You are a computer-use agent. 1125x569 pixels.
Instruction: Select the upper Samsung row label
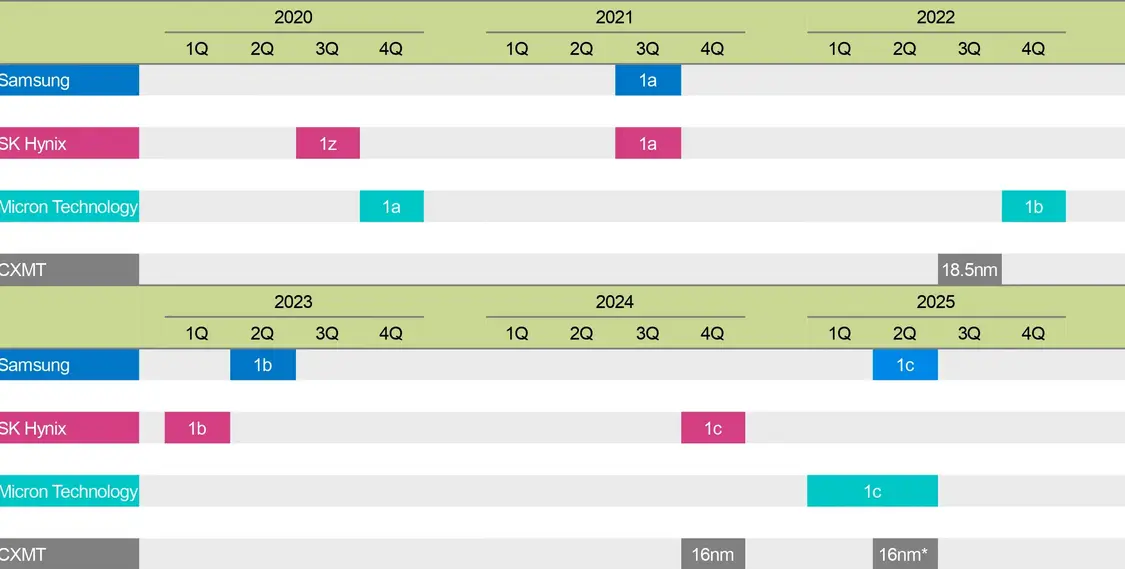click(x=70, y=80)
